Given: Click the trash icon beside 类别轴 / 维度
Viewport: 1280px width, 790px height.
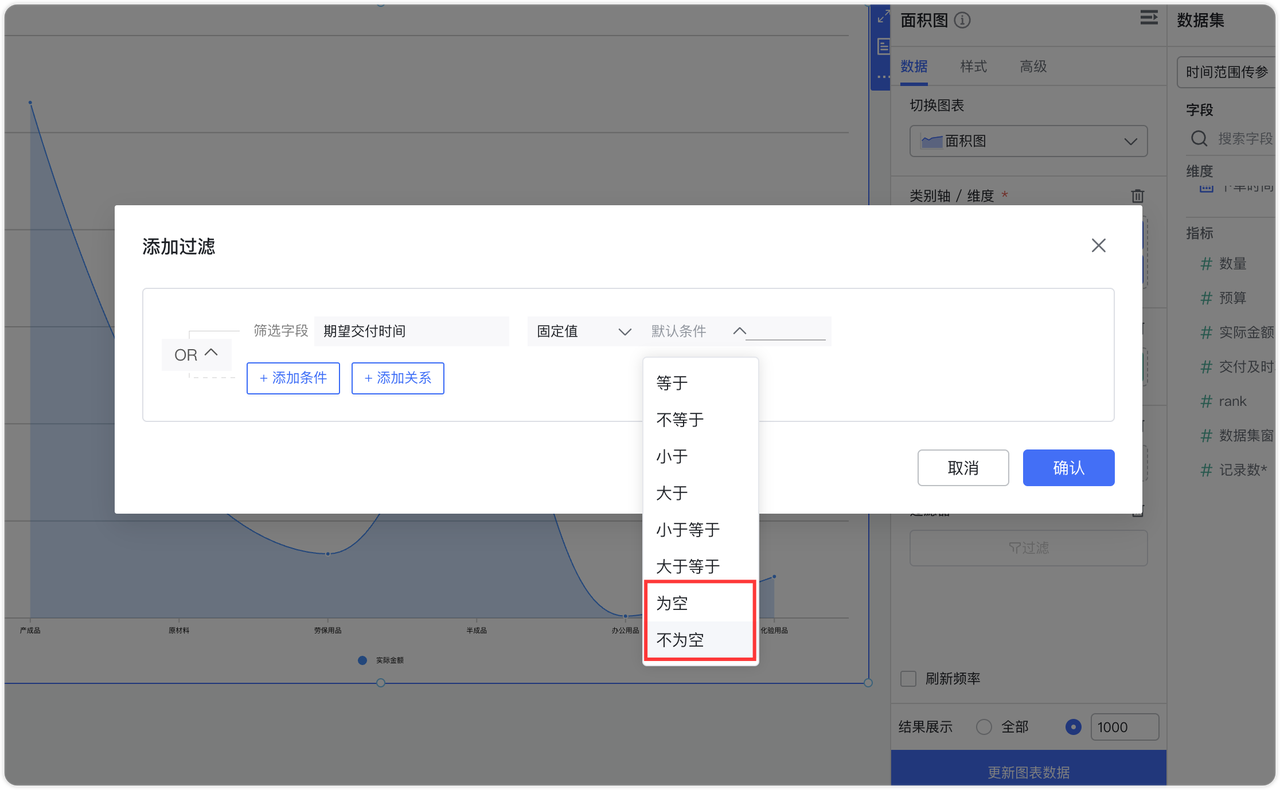Looking at the screenshot, I should (1137, 196).
